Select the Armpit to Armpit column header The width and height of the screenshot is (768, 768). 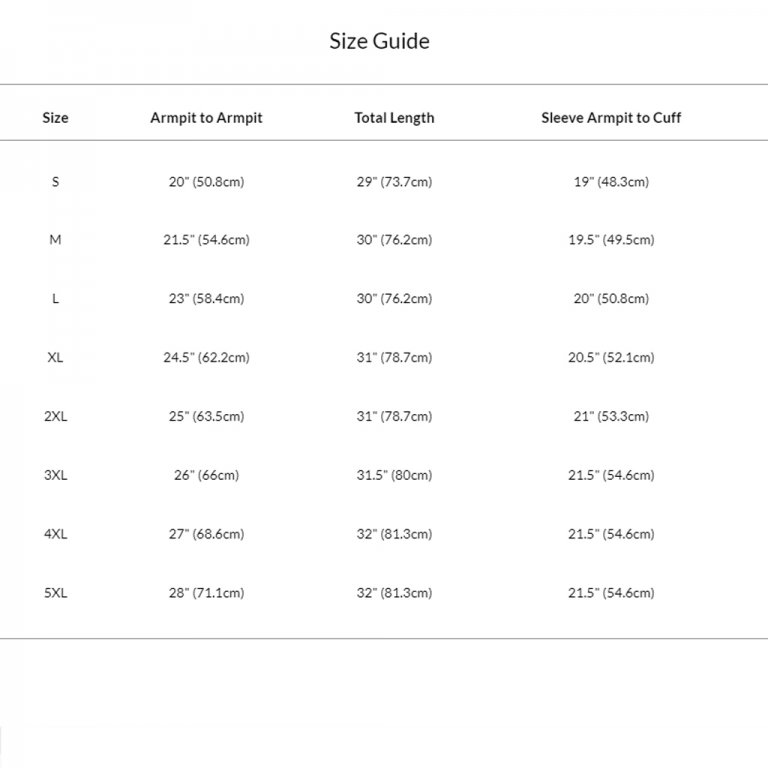[x=206, y=118]
